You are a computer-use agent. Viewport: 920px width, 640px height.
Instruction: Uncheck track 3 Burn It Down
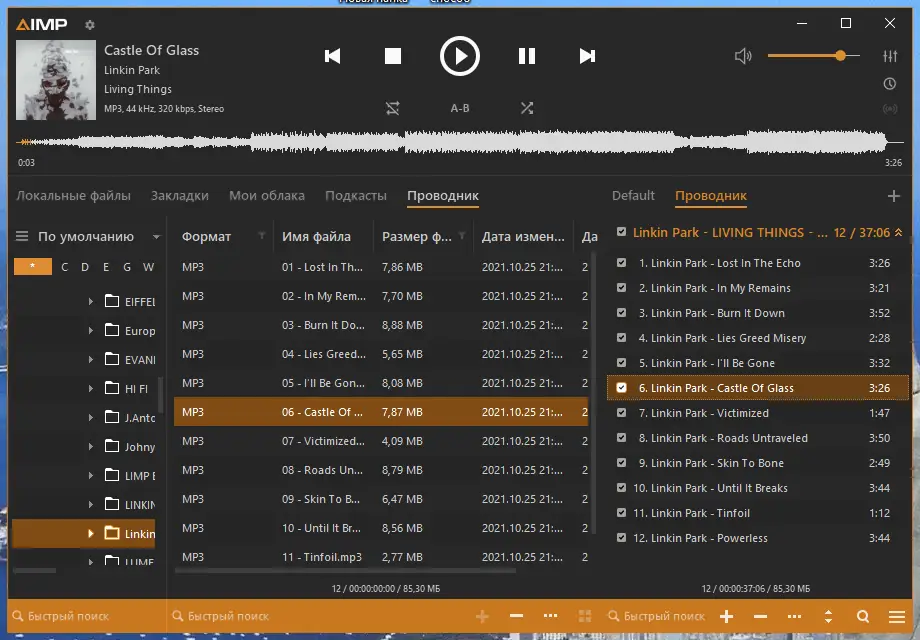pyautogui.click(x=621, y=313)
